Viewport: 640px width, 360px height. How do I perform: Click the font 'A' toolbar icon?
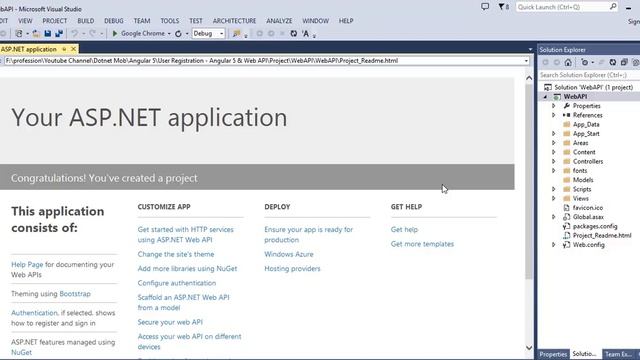(305, 34)
